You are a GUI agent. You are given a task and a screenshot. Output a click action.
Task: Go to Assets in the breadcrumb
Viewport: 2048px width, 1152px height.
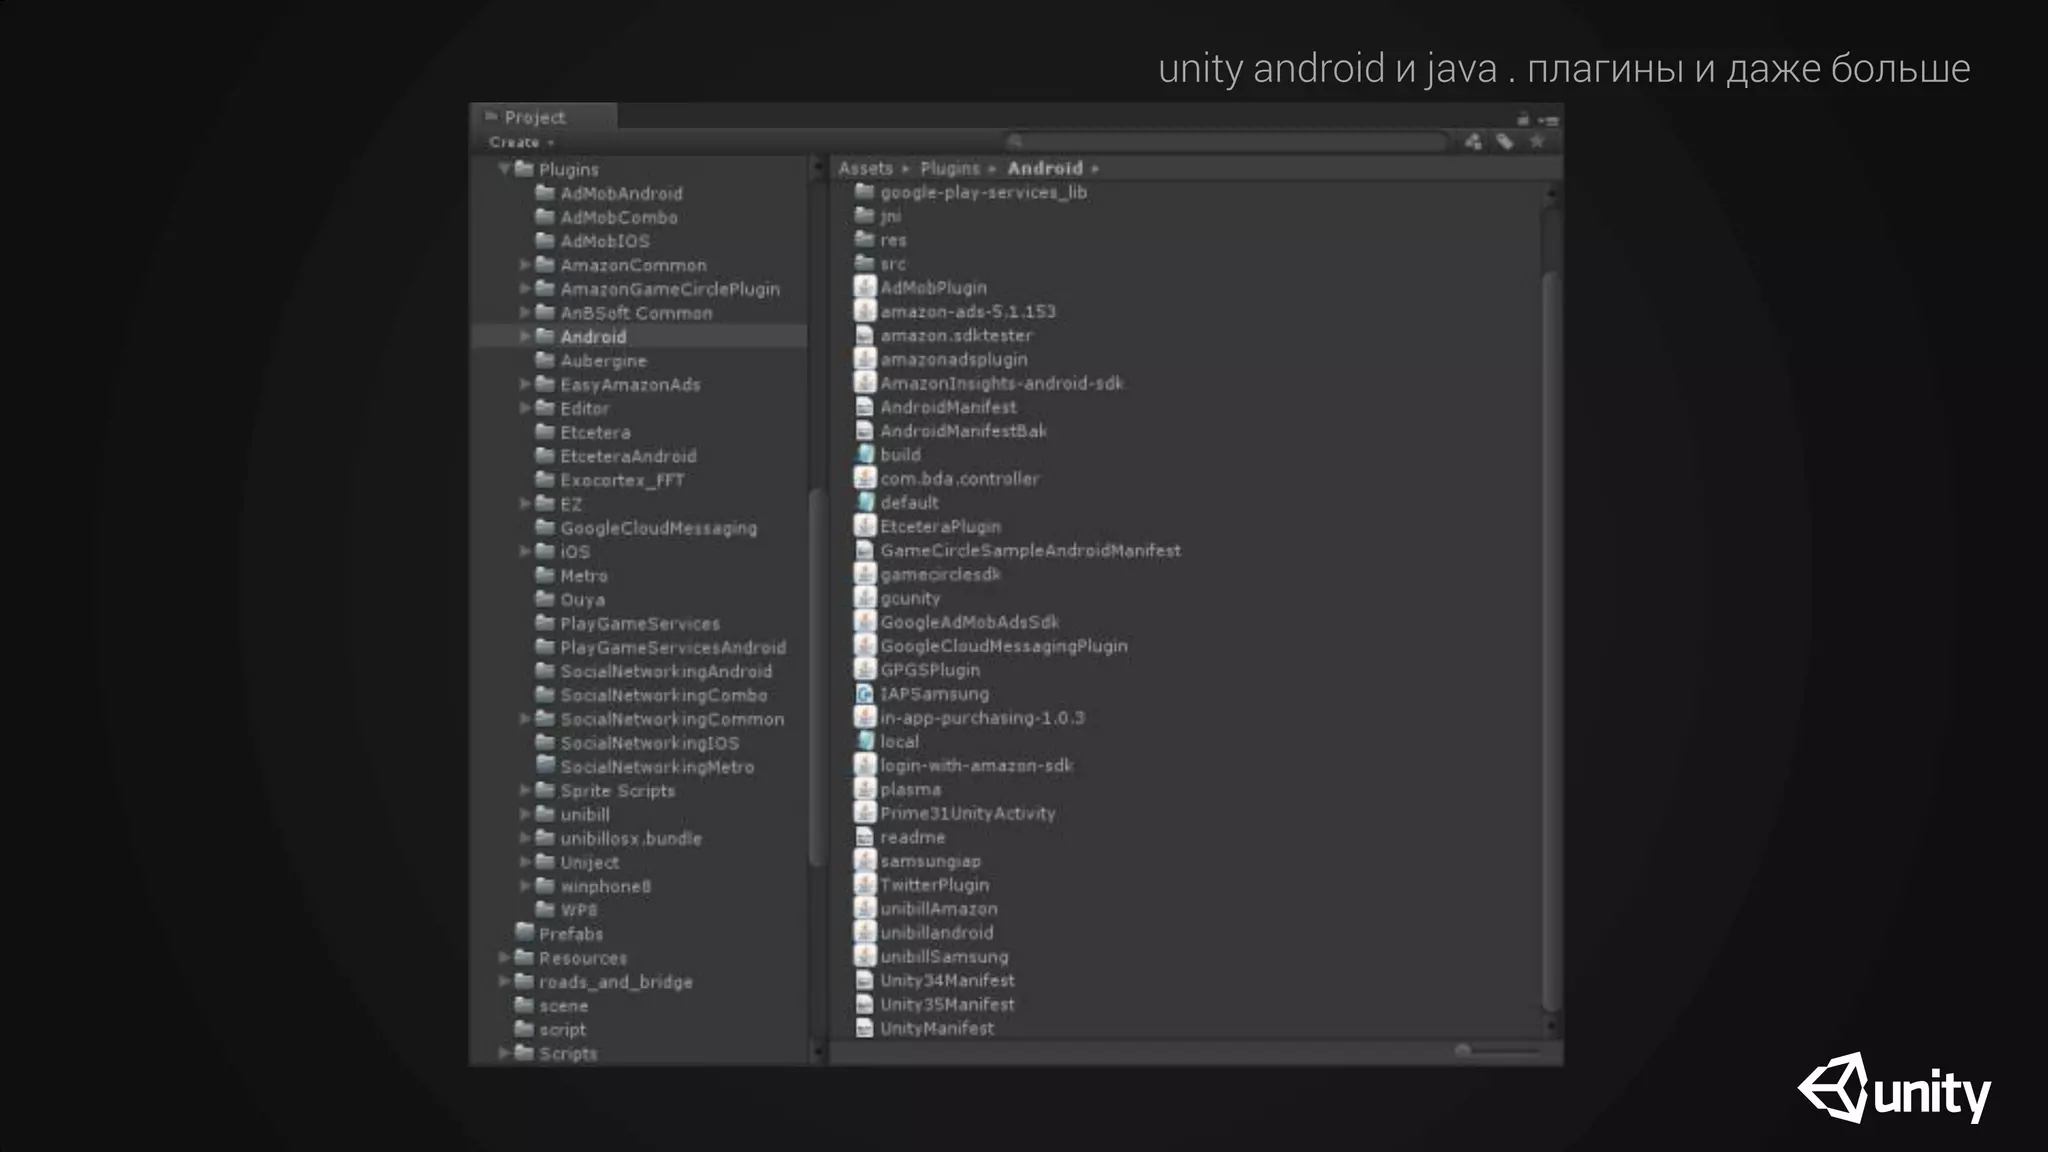point(865,168)
